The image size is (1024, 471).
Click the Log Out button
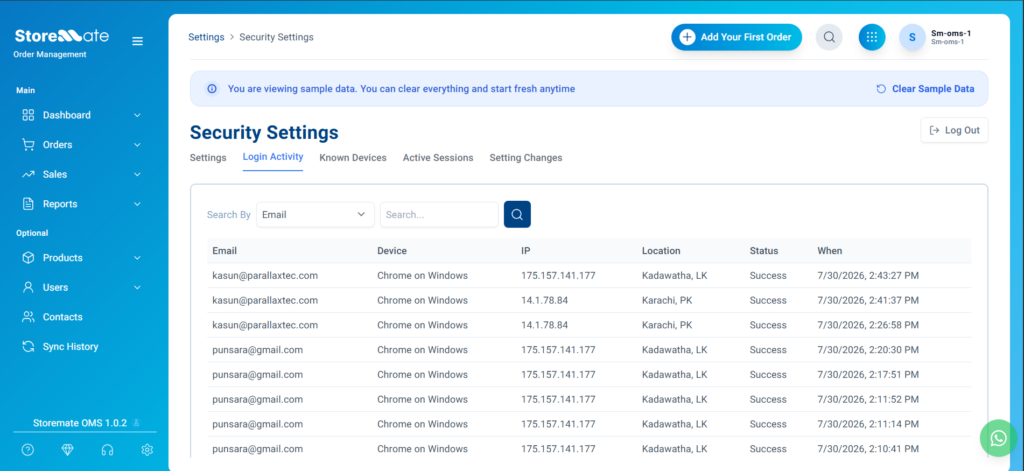[955, 130]
